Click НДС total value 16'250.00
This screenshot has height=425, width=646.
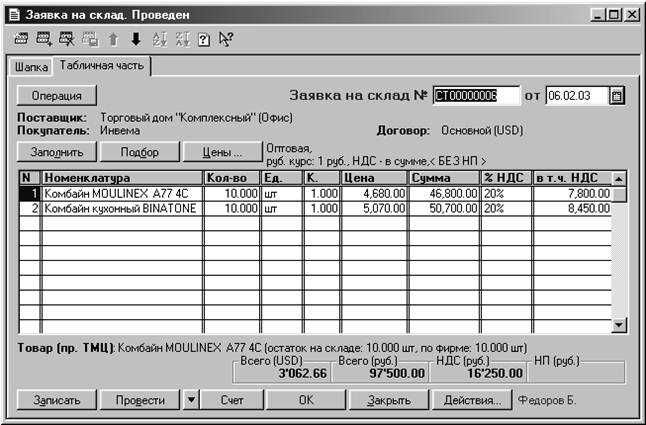click(x=495, y=374)
